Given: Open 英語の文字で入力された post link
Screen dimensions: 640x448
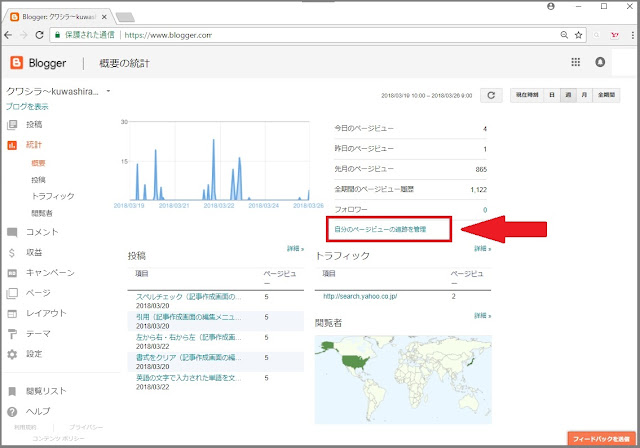Looking at the screenshot, I should tap(189, 378).
